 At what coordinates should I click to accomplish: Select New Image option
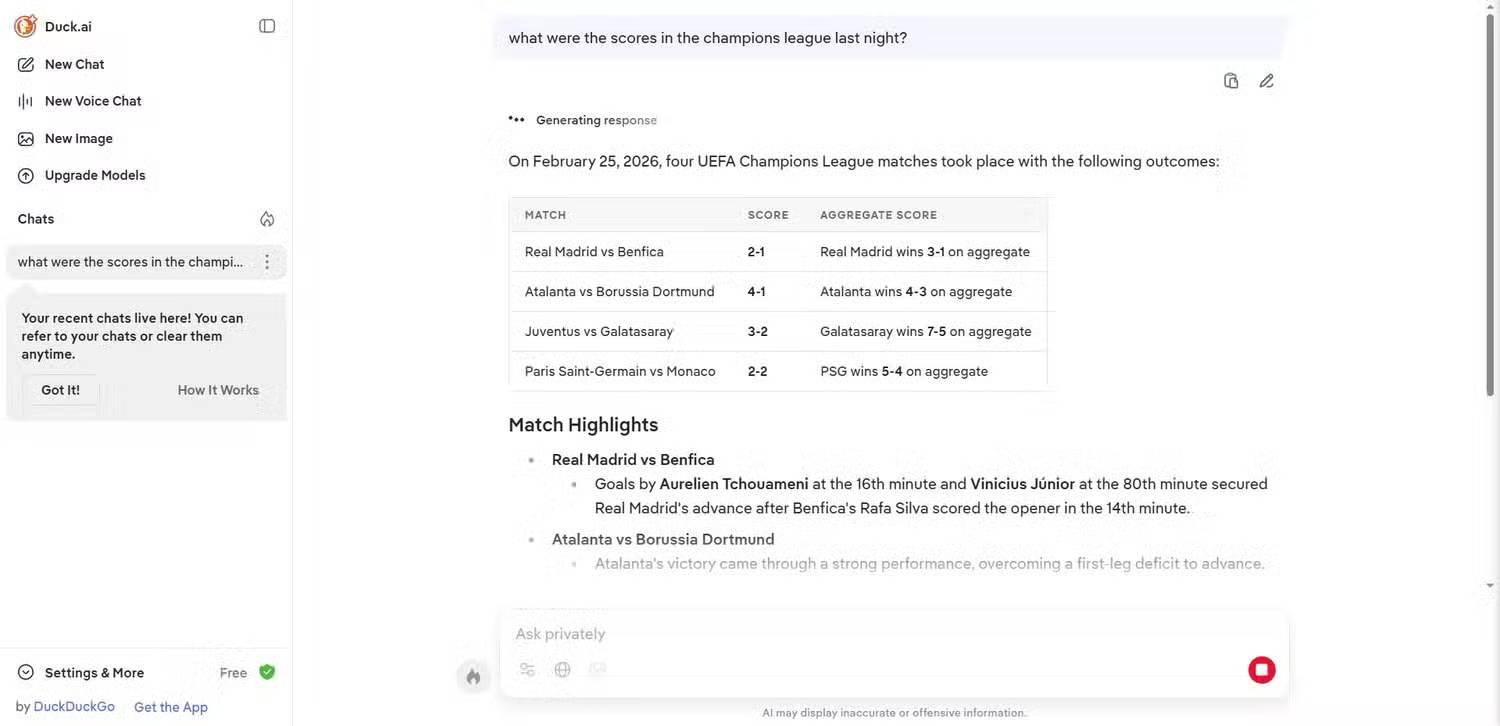(x=78, y=138)
